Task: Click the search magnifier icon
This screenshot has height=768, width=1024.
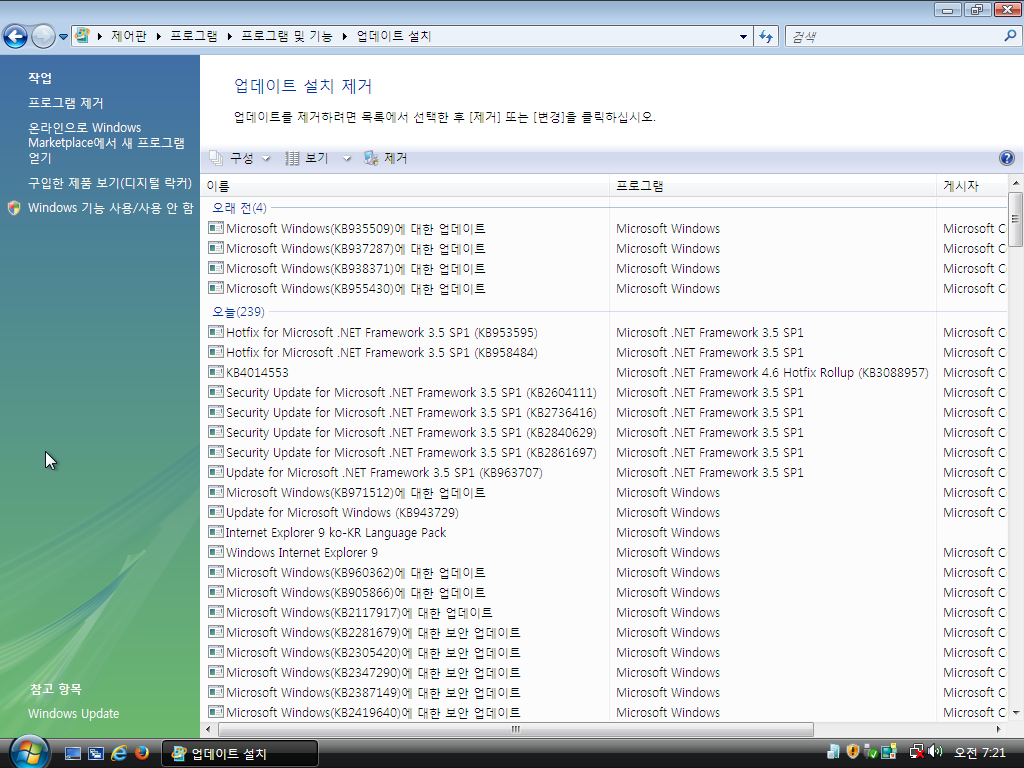Action: [1010, 36]
